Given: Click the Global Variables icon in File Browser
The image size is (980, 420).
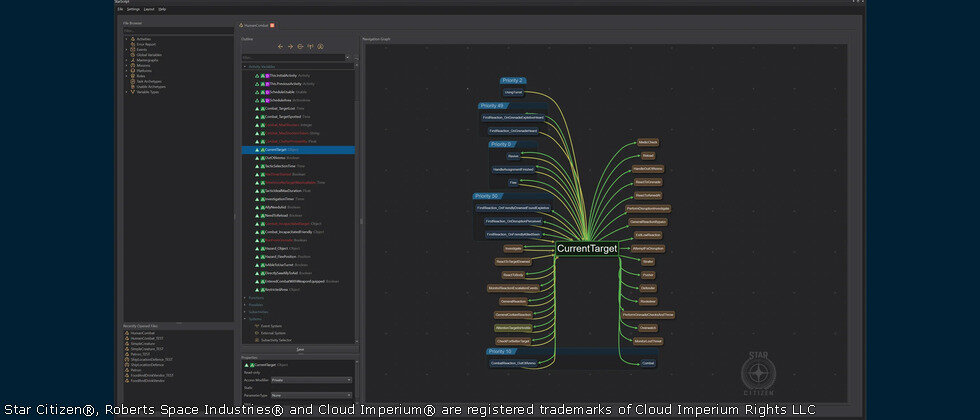Looking at the screenshot, I should pyautogui.click(x=132, y=54).
